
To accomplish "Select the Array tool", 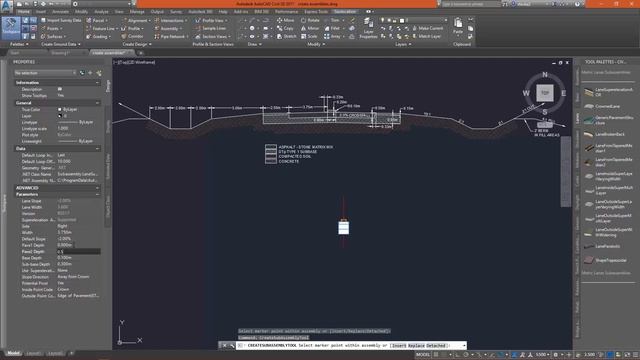I will point(333,37).
